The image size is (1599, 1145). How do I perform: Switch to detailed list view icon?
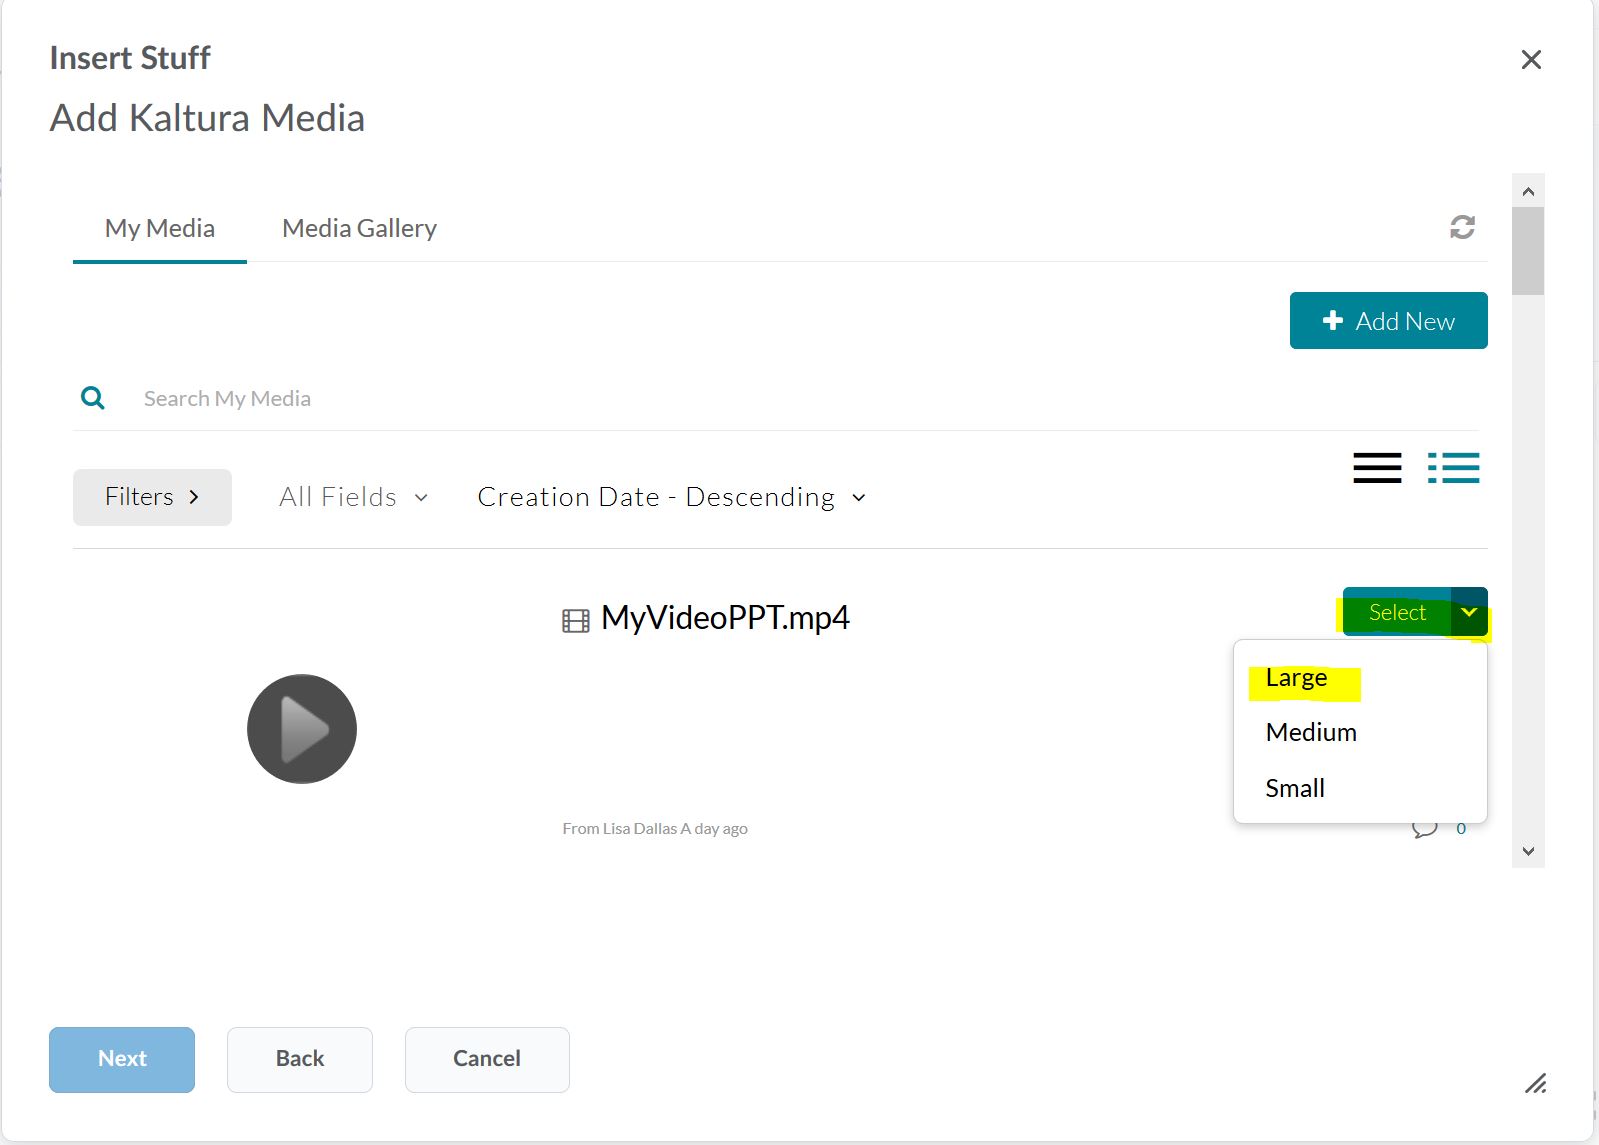pos(1453,468)
